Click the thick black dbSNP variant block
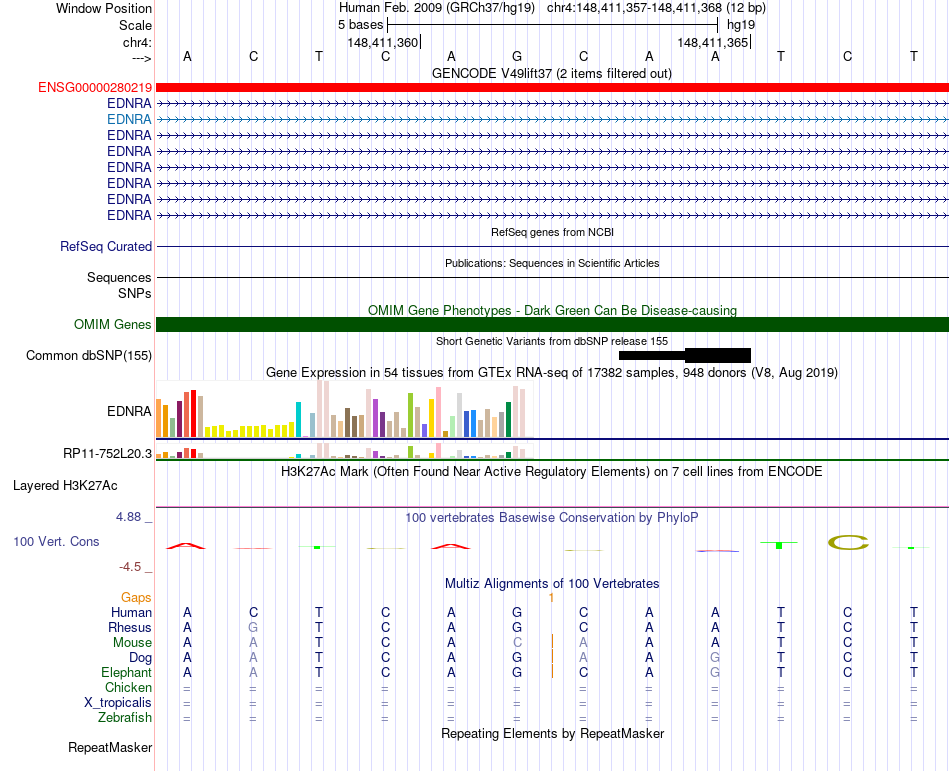This screenshot has width=950, height=771. tap(718, 356)
